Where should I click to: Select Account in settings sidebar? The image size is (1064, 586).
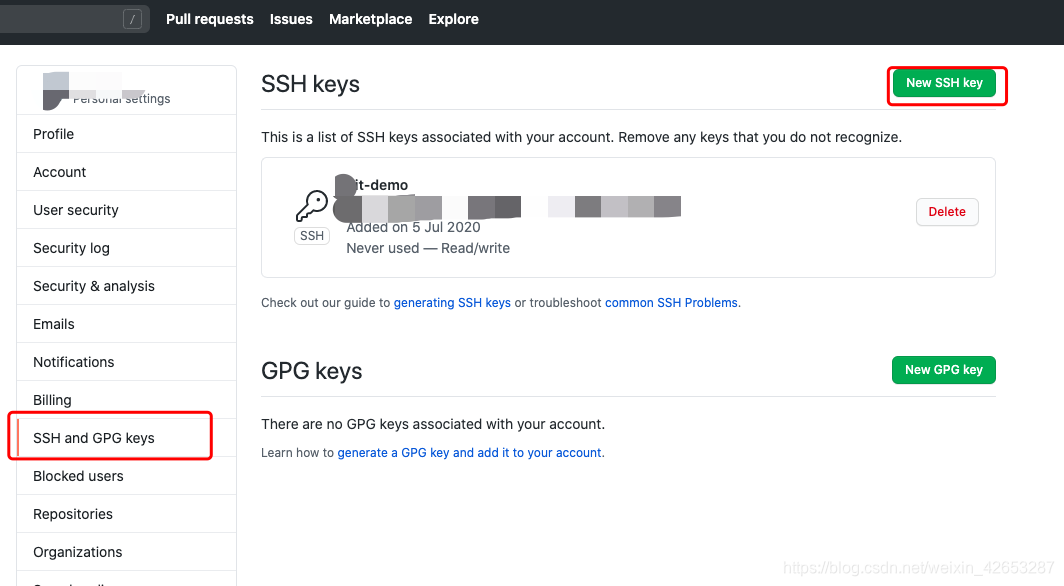[x=127, y=172]
